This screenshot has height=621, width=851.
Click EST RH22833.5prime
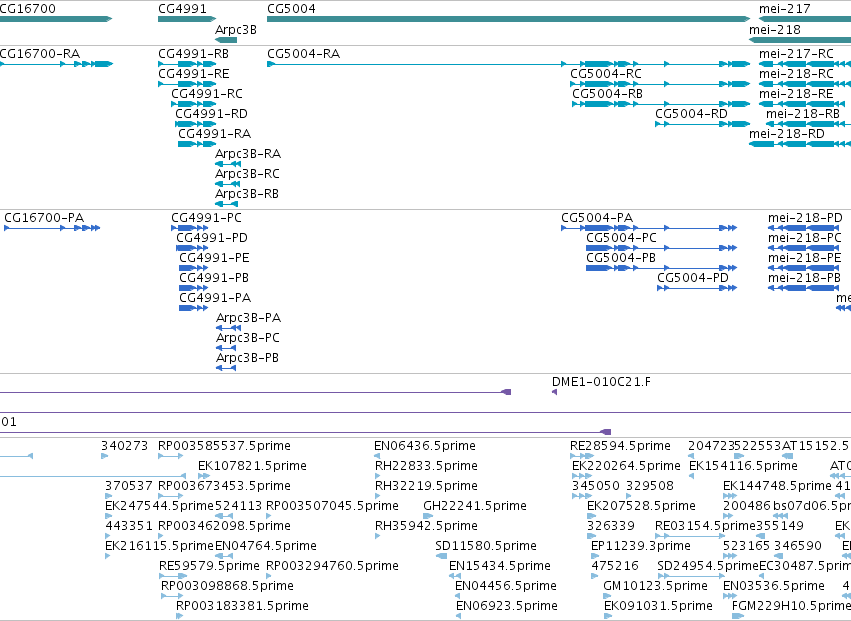pos(427,466)
